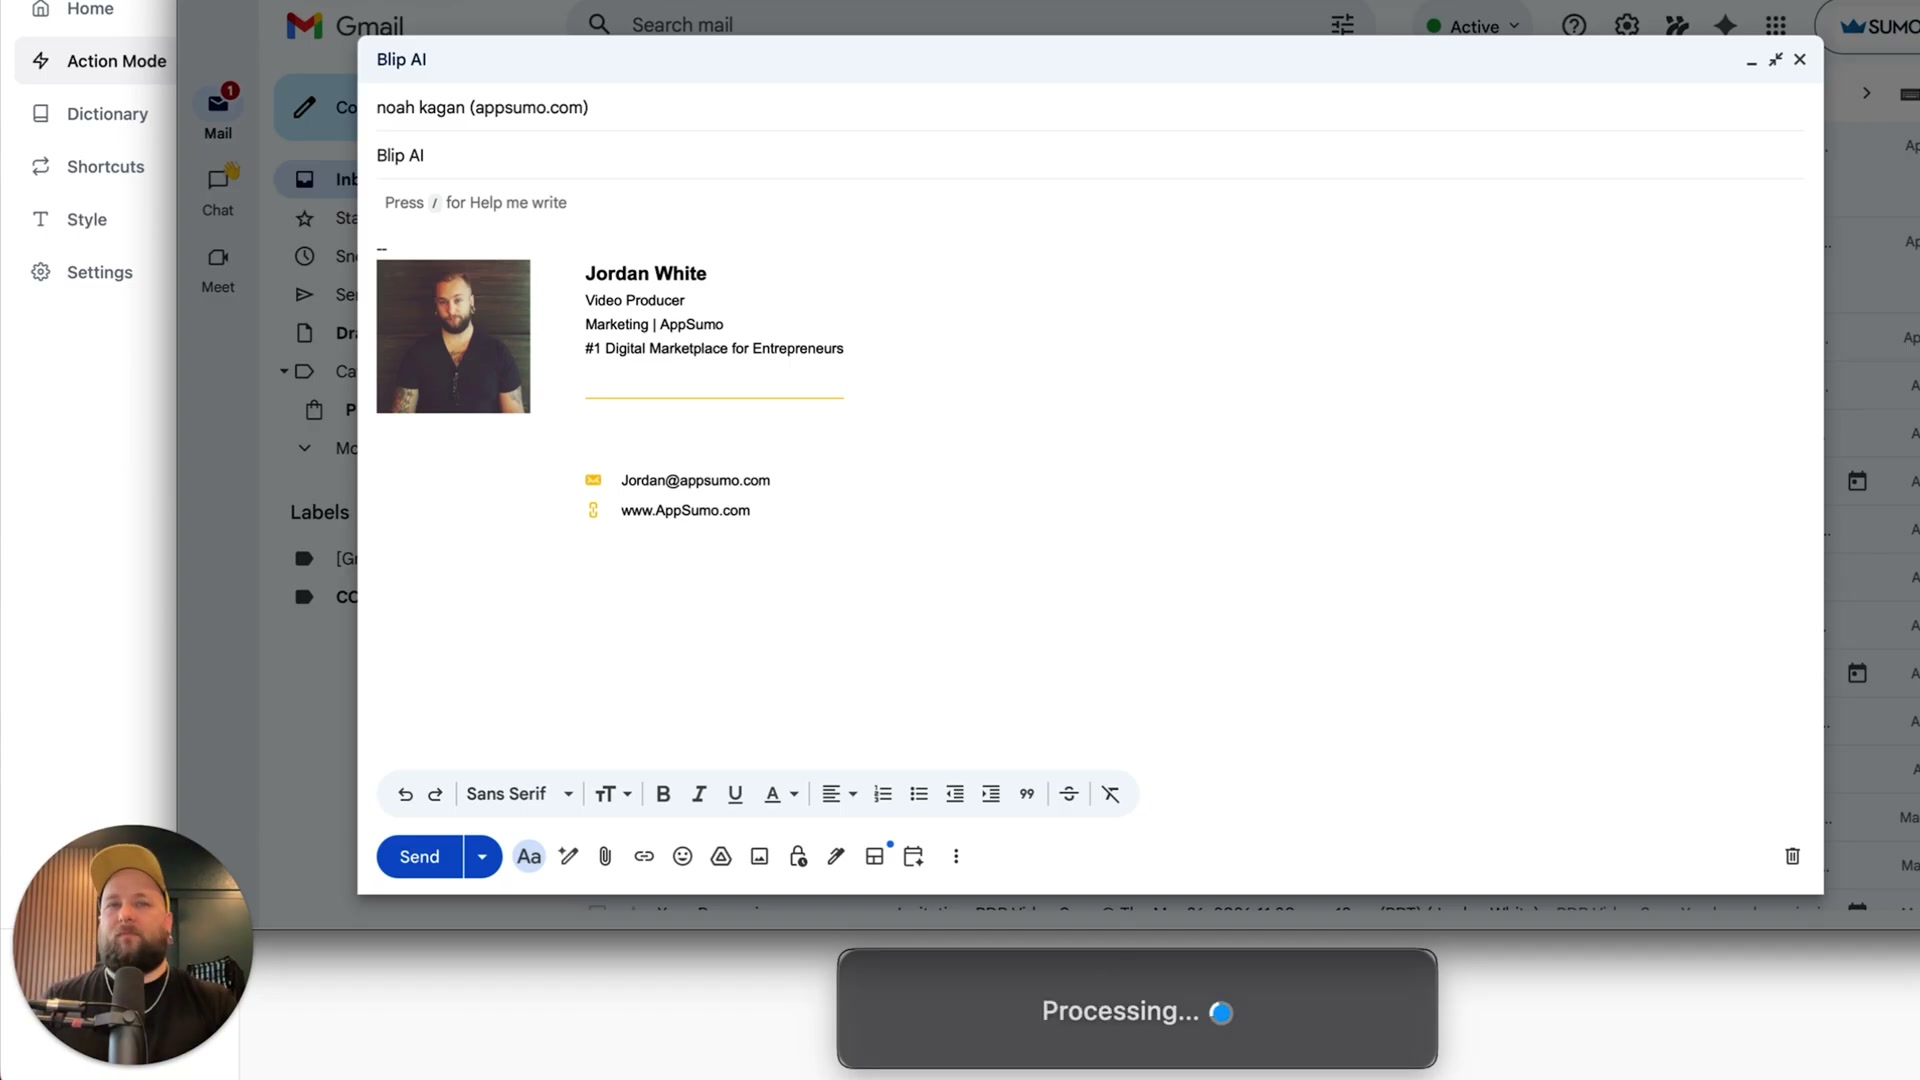Image resolution: width=1920 pixels, height=1080 pixels.
Task: Insert signature with the pen icon
Action: (x=836, y=856)
